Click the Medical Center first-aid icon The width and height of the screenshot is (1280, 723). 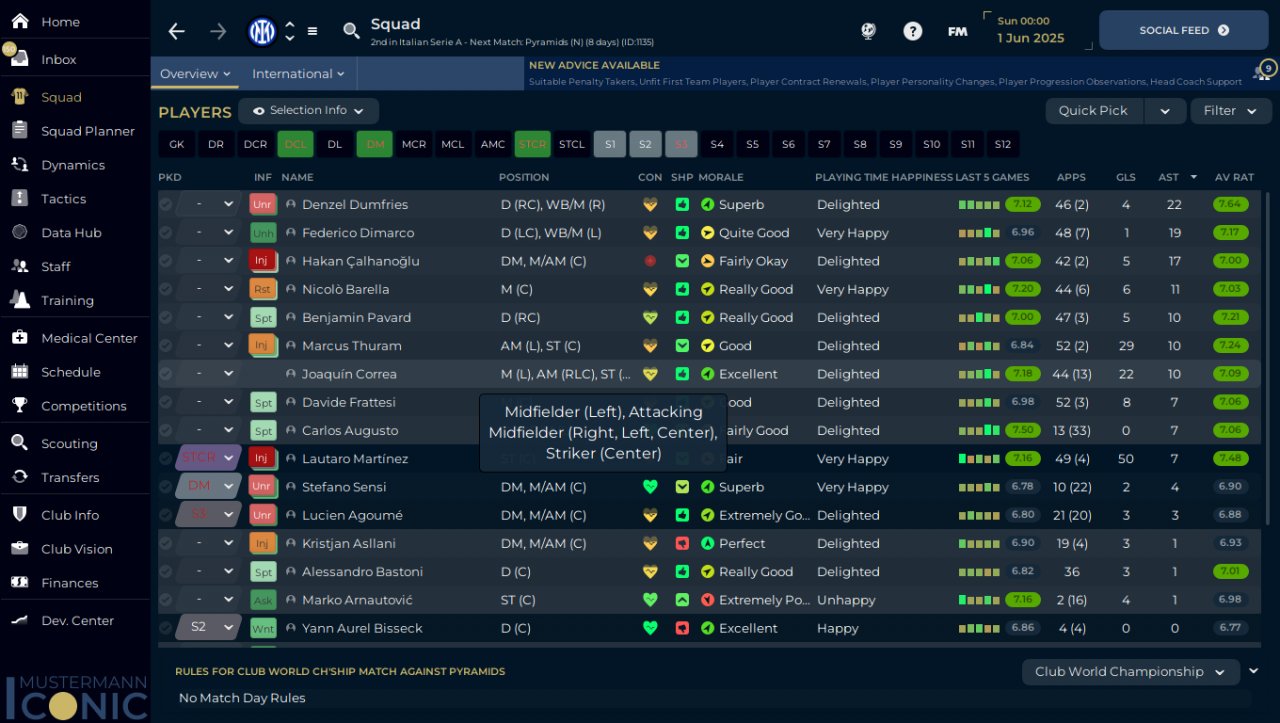[19, 338]
